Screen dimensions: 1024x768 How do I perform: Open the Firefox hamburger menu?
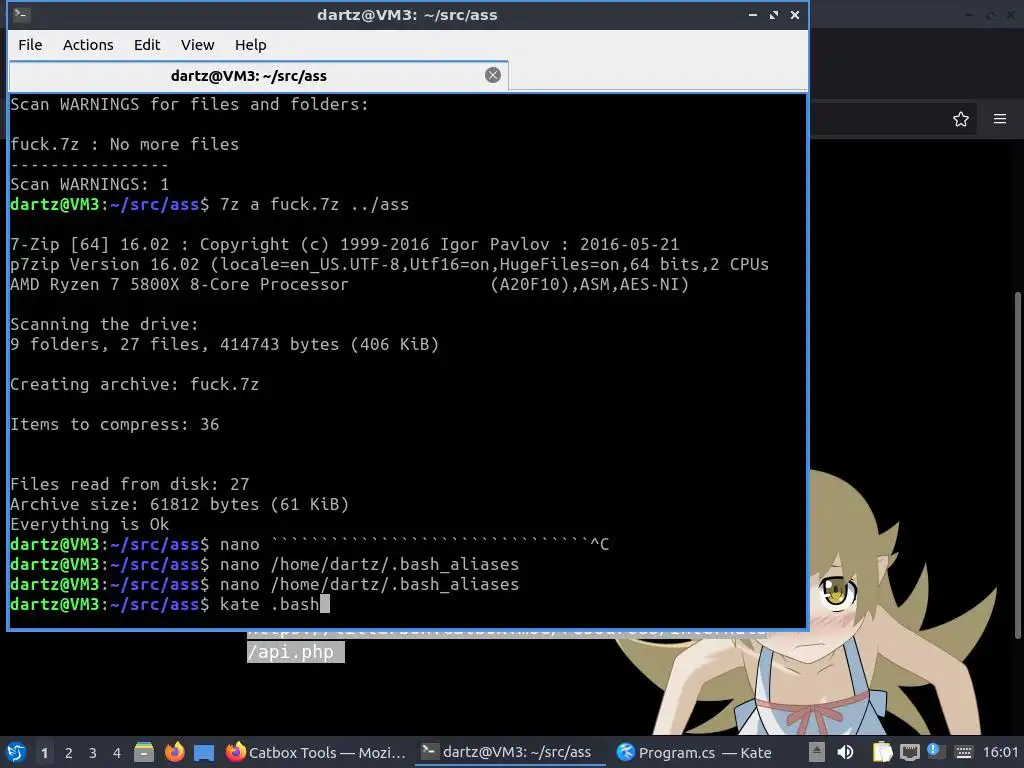point(1000,119)
